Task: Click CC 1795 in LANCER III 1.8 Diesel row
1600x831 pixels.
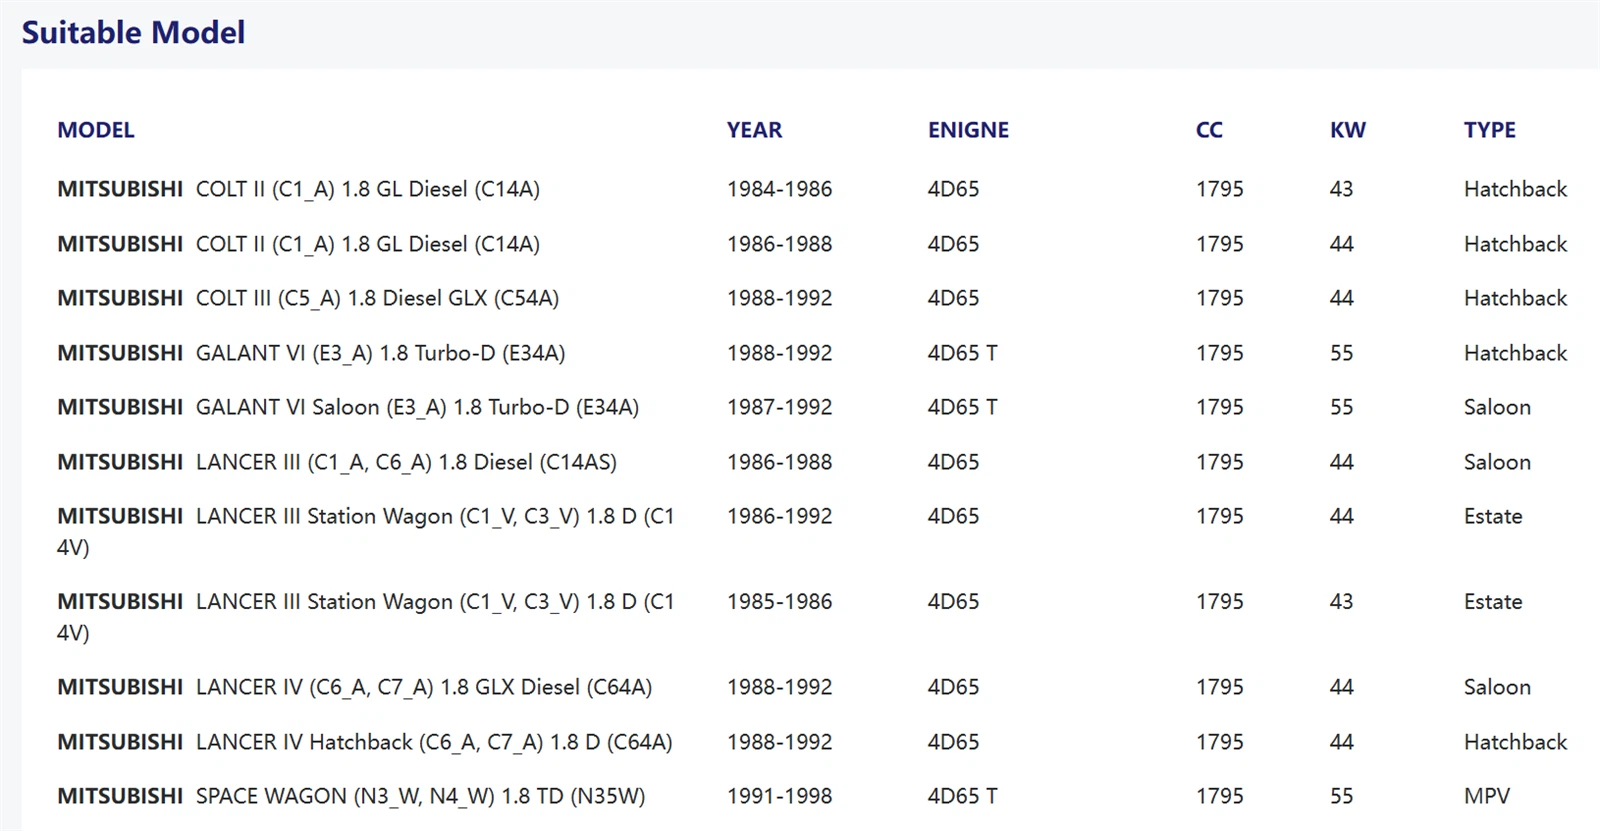Action: pyautogui.click(x=1219, y=462)
